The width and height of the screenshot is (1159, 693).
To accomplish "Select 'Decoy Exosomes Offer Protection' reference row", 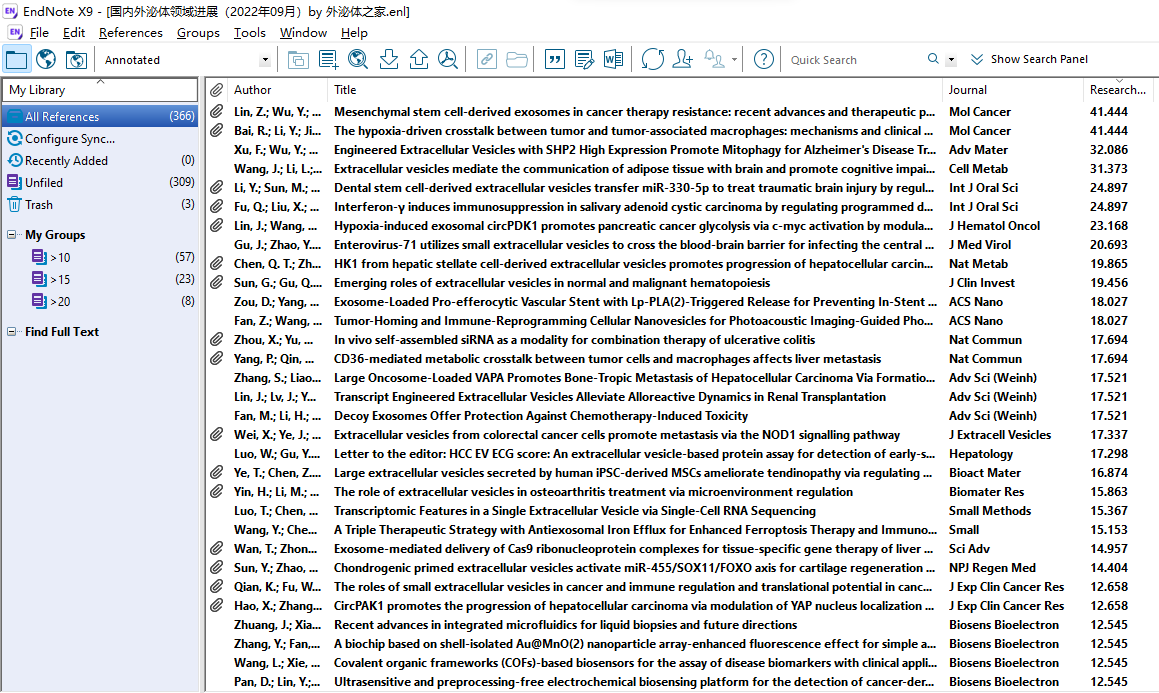I will point(682,416).
